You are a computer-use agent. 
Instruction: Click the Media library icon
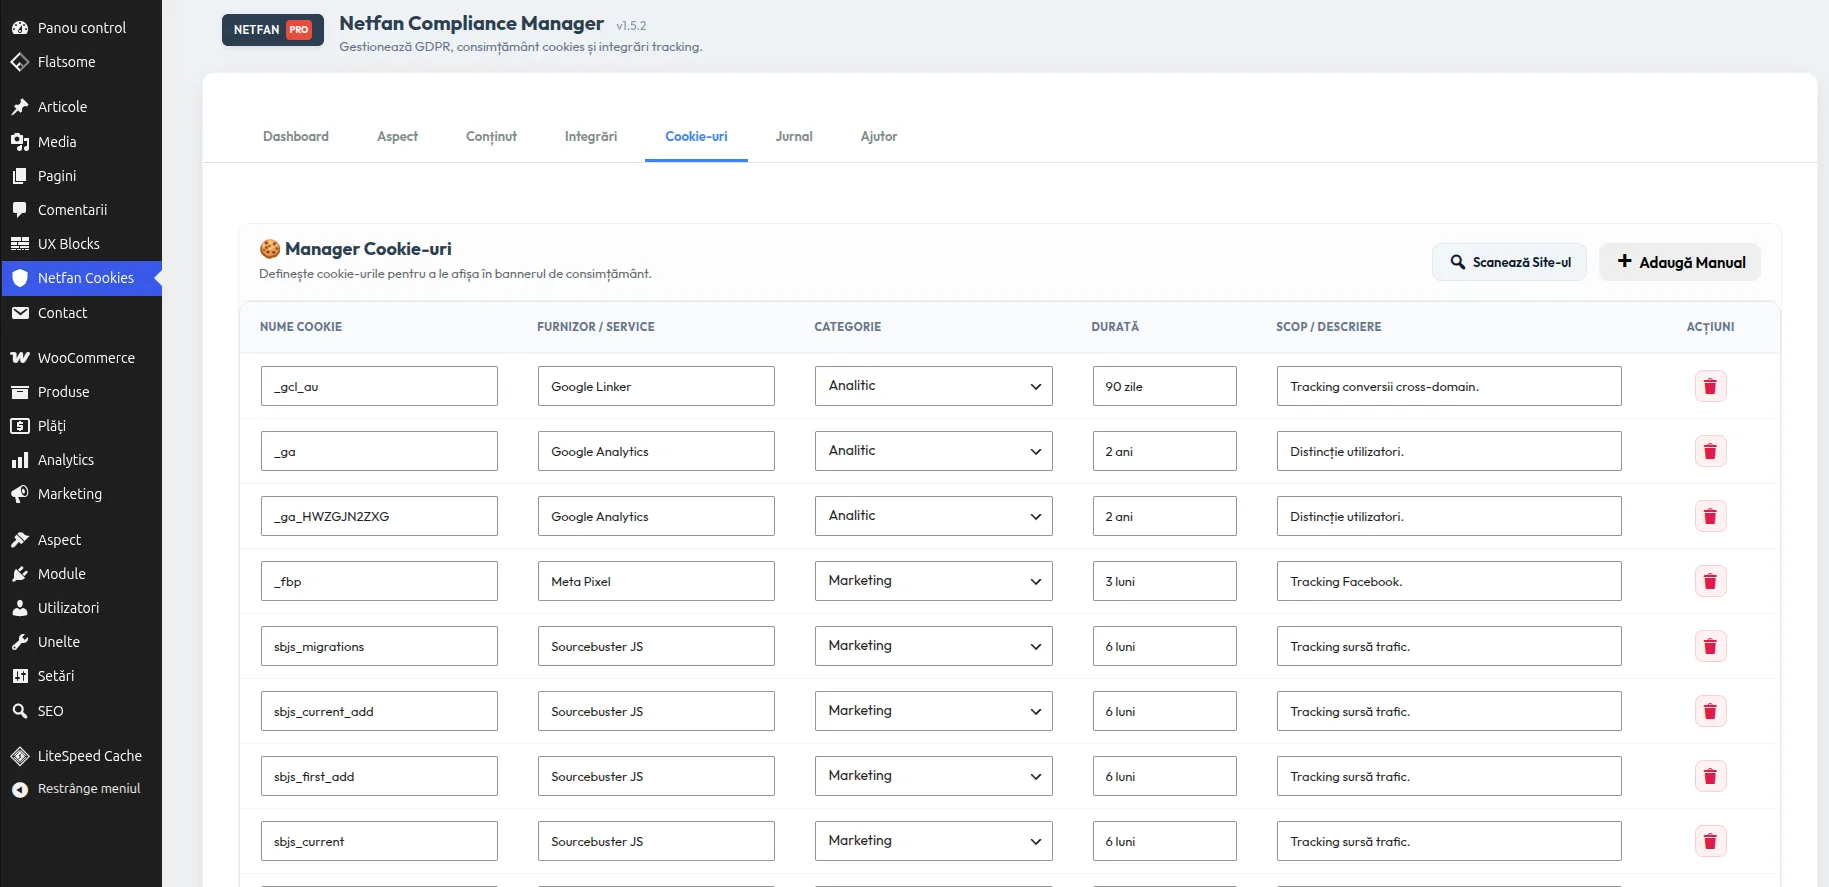(x=20, y=142)
